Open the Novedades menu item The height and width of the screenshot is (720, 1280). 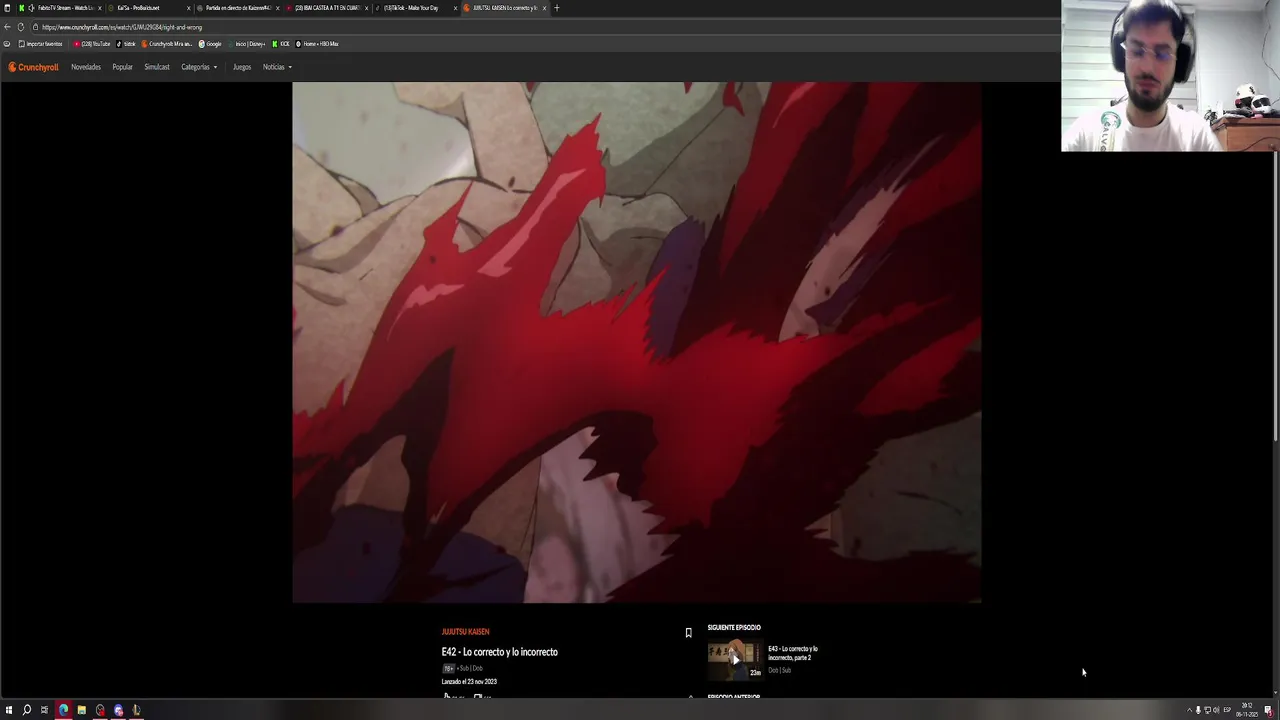(x=86, y=67)
